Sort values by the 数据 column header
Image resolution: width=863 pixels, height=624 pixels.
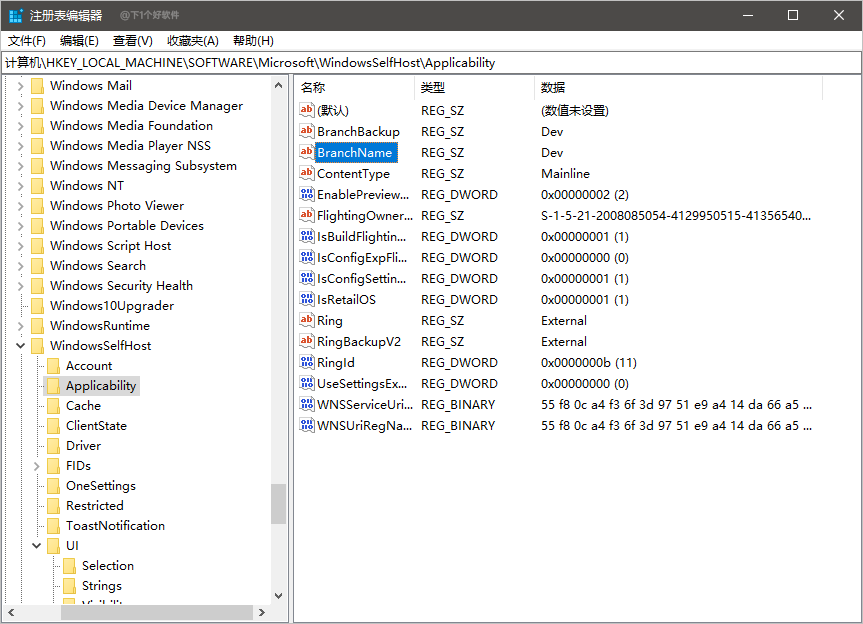tap(678, 87)
